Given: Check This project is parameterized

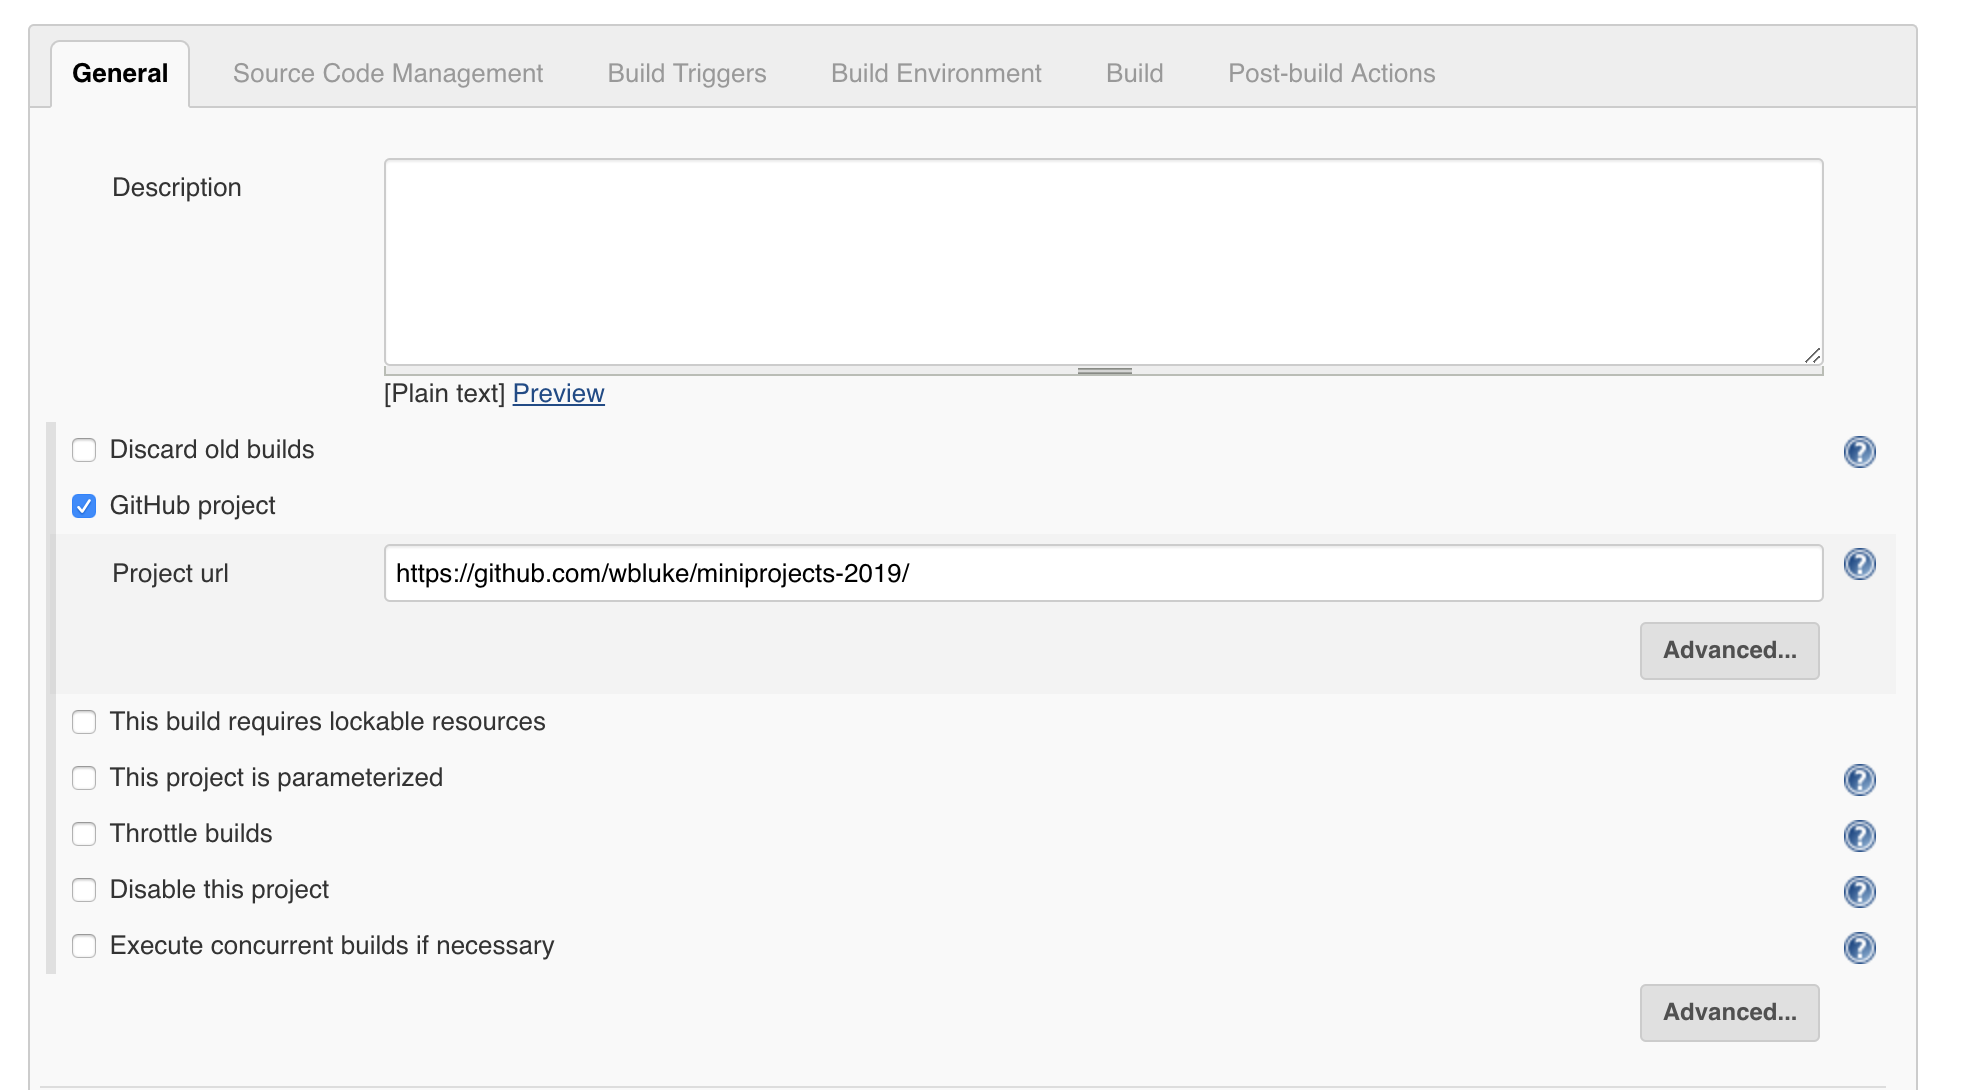Looking at the screenshot, I should click(x=84, y=778).
